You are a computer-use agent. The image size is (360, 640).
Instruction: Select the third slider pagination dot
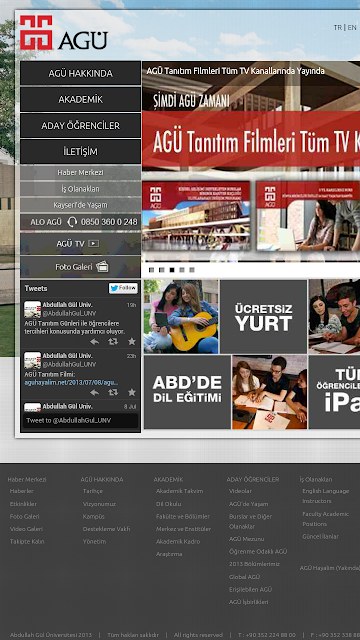click(172, 270)
